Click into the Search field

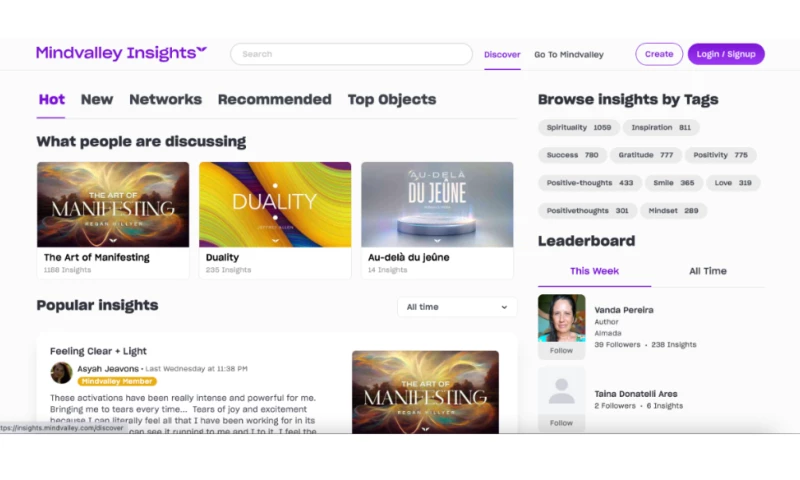pos(351,54)
